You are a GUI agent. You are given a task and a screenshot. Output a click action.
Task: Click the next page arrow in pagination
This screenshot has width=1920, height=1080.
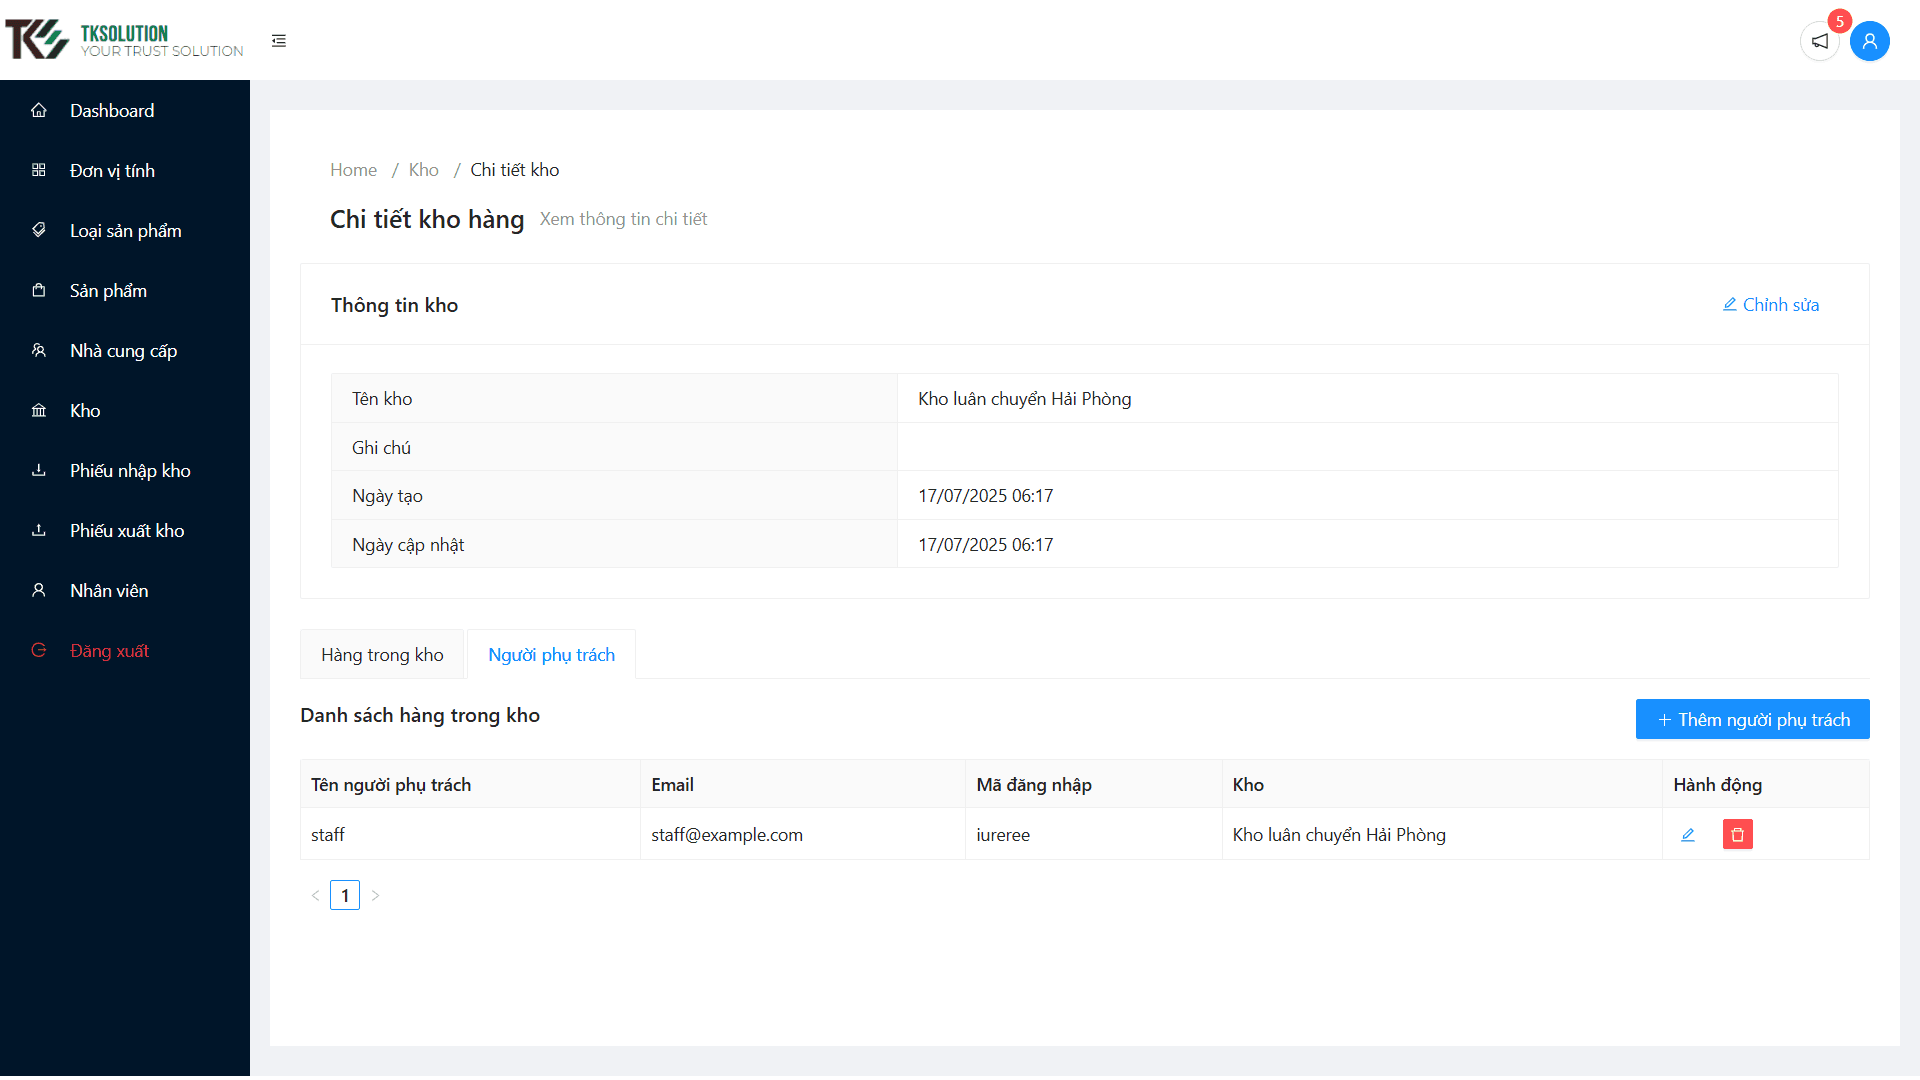(375, 896)
